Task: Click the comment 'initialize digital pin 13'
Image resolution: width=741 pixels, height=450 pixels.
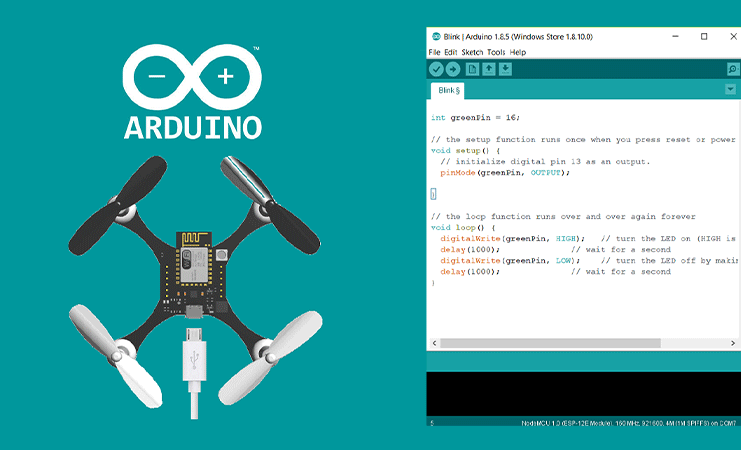Action: click(545, 162)
